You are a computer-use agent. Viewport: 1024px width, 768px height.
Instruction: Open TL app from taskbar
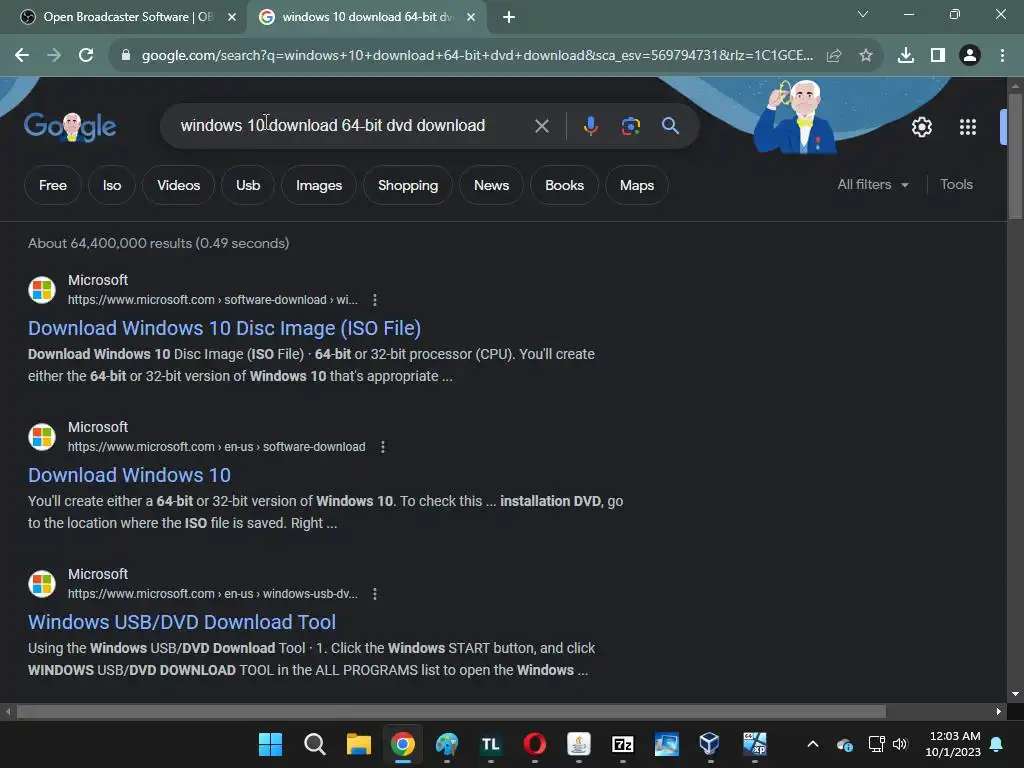click(x=490, y=744)
